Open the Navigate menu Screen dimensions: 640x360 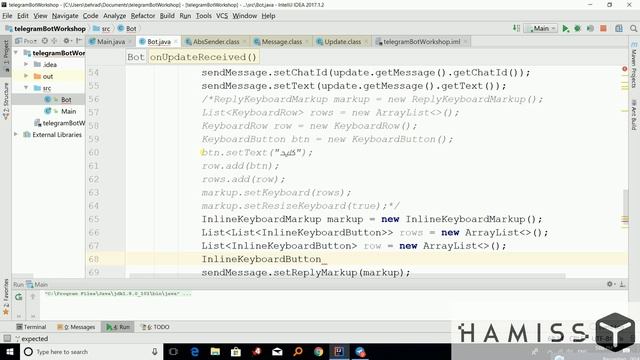(65, 16)
